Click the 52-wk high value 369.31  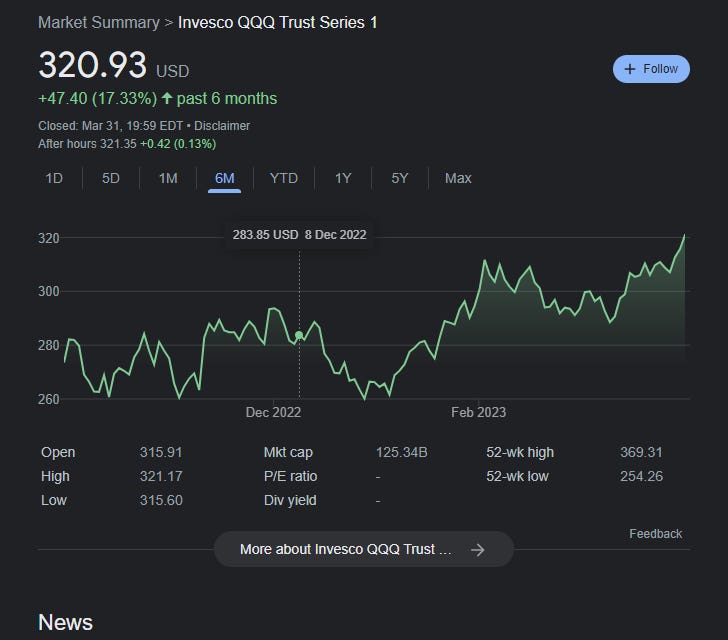tap(641, 452)
